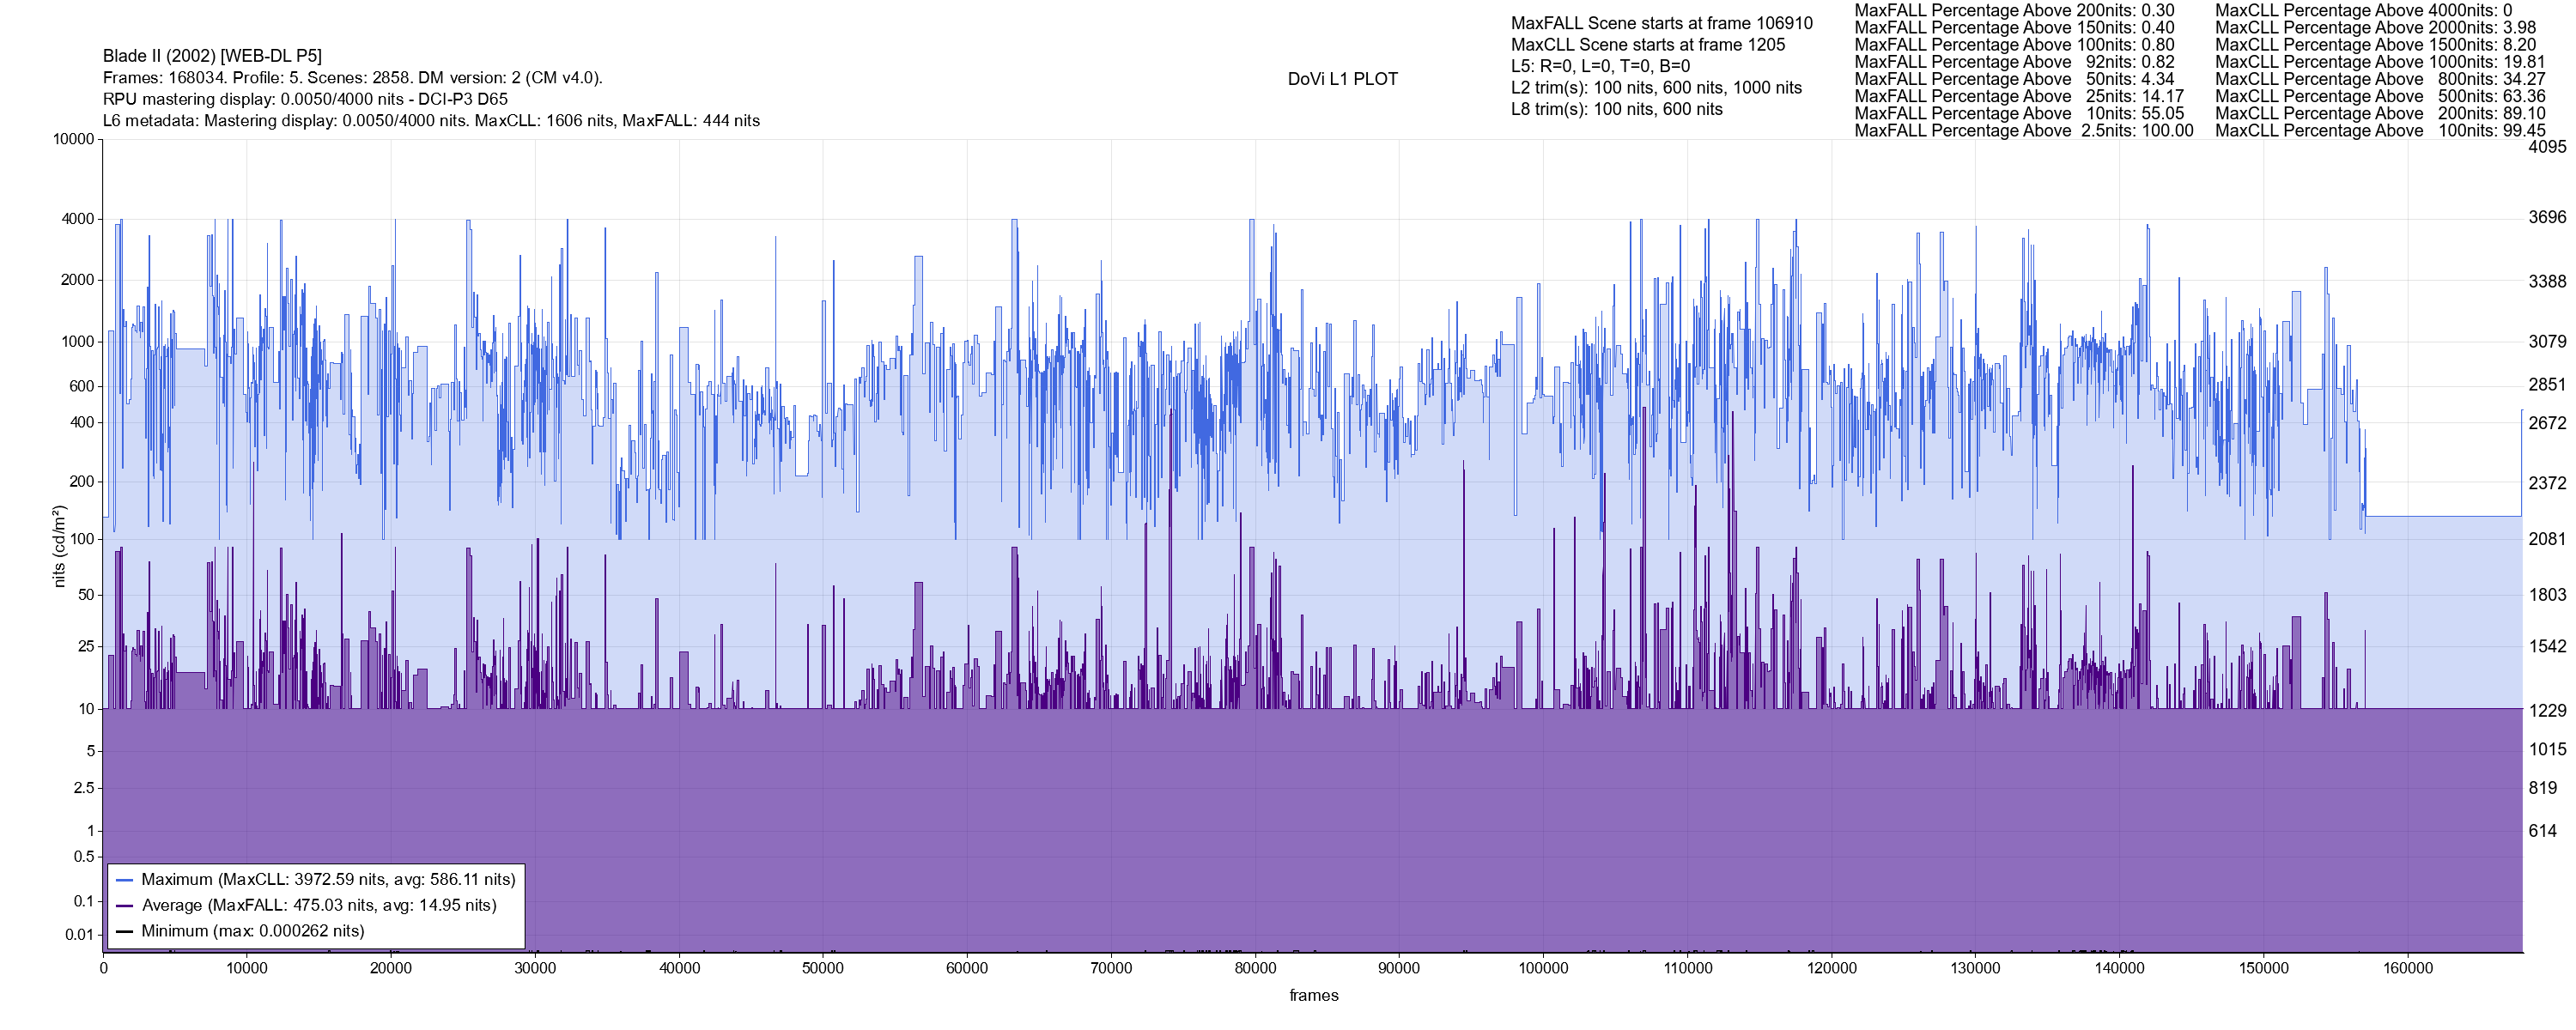Click the DoVi L1 PLOT title

pos(1342,79)
